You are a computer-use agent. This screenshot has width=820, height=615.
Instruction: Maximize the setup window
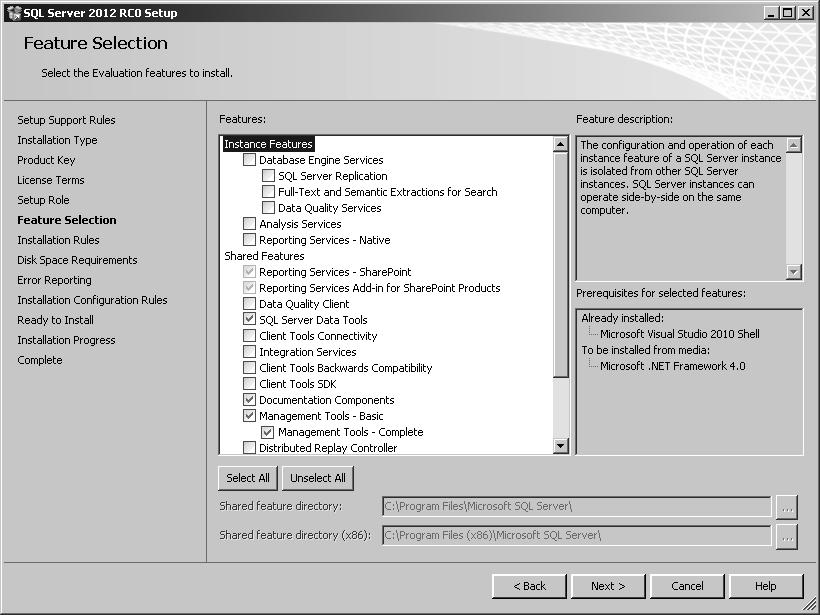point(787,13)
